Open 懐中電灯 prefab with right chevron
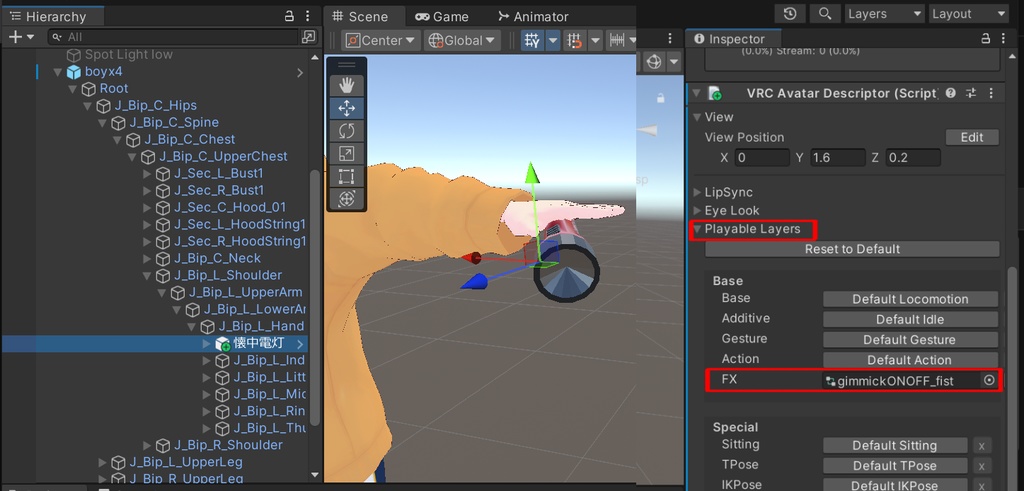This screenshot has width=1024, height=491. (x=300, y=344)
